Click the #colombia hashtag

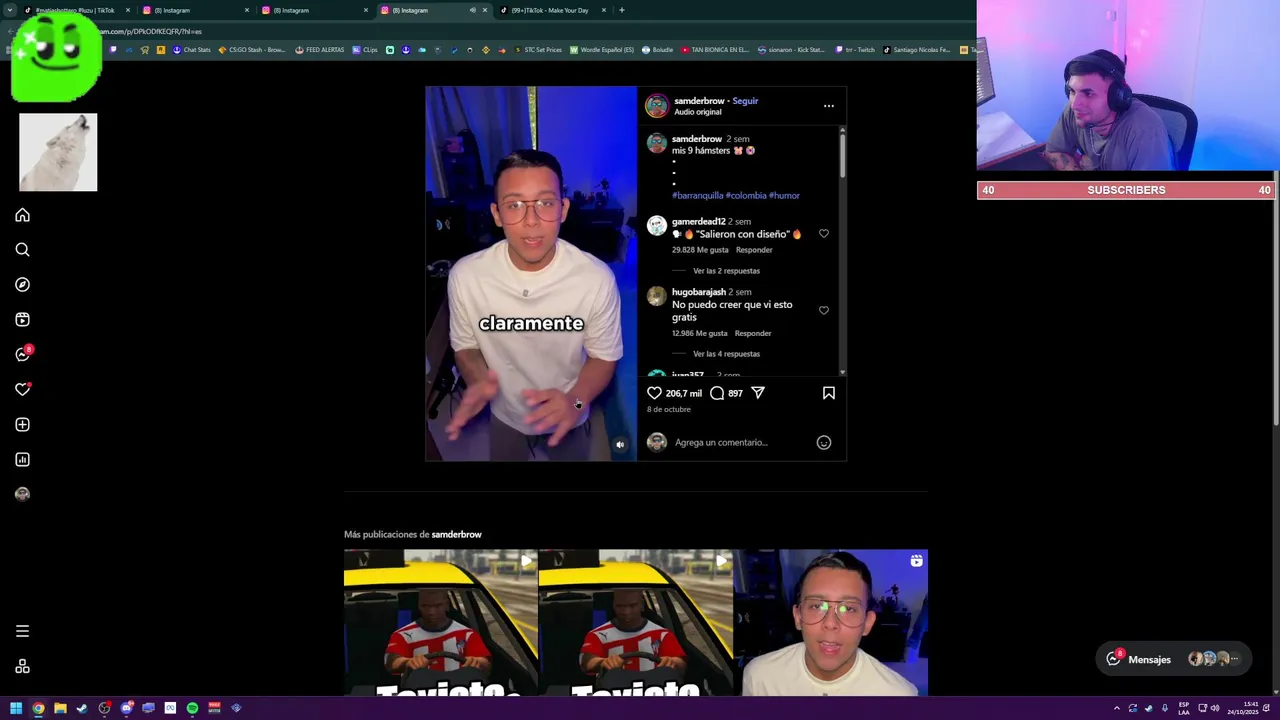tap(746, 195)
